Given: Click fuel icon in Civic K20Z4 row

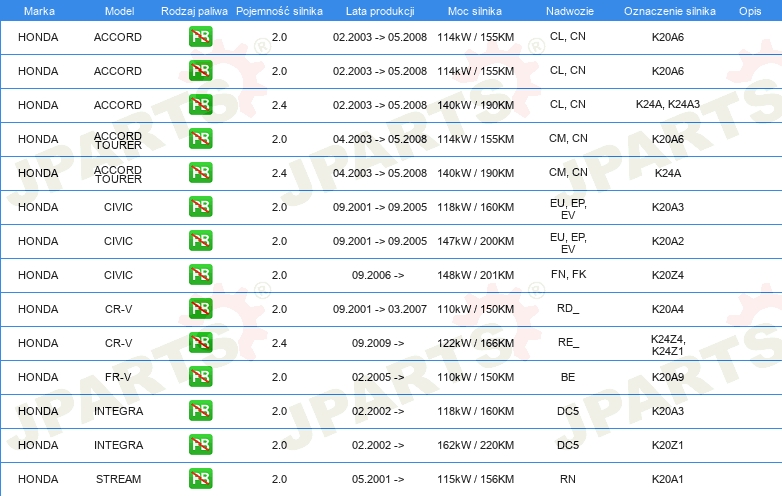Looking at the screenshot, I should point(200,275).
